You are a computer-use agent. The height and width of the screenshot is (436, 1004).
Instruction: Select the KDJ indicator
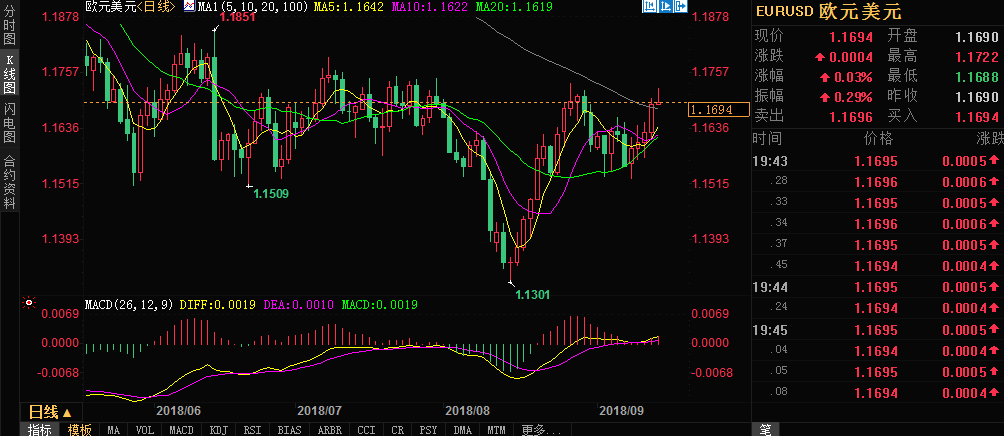pos(216,430)
